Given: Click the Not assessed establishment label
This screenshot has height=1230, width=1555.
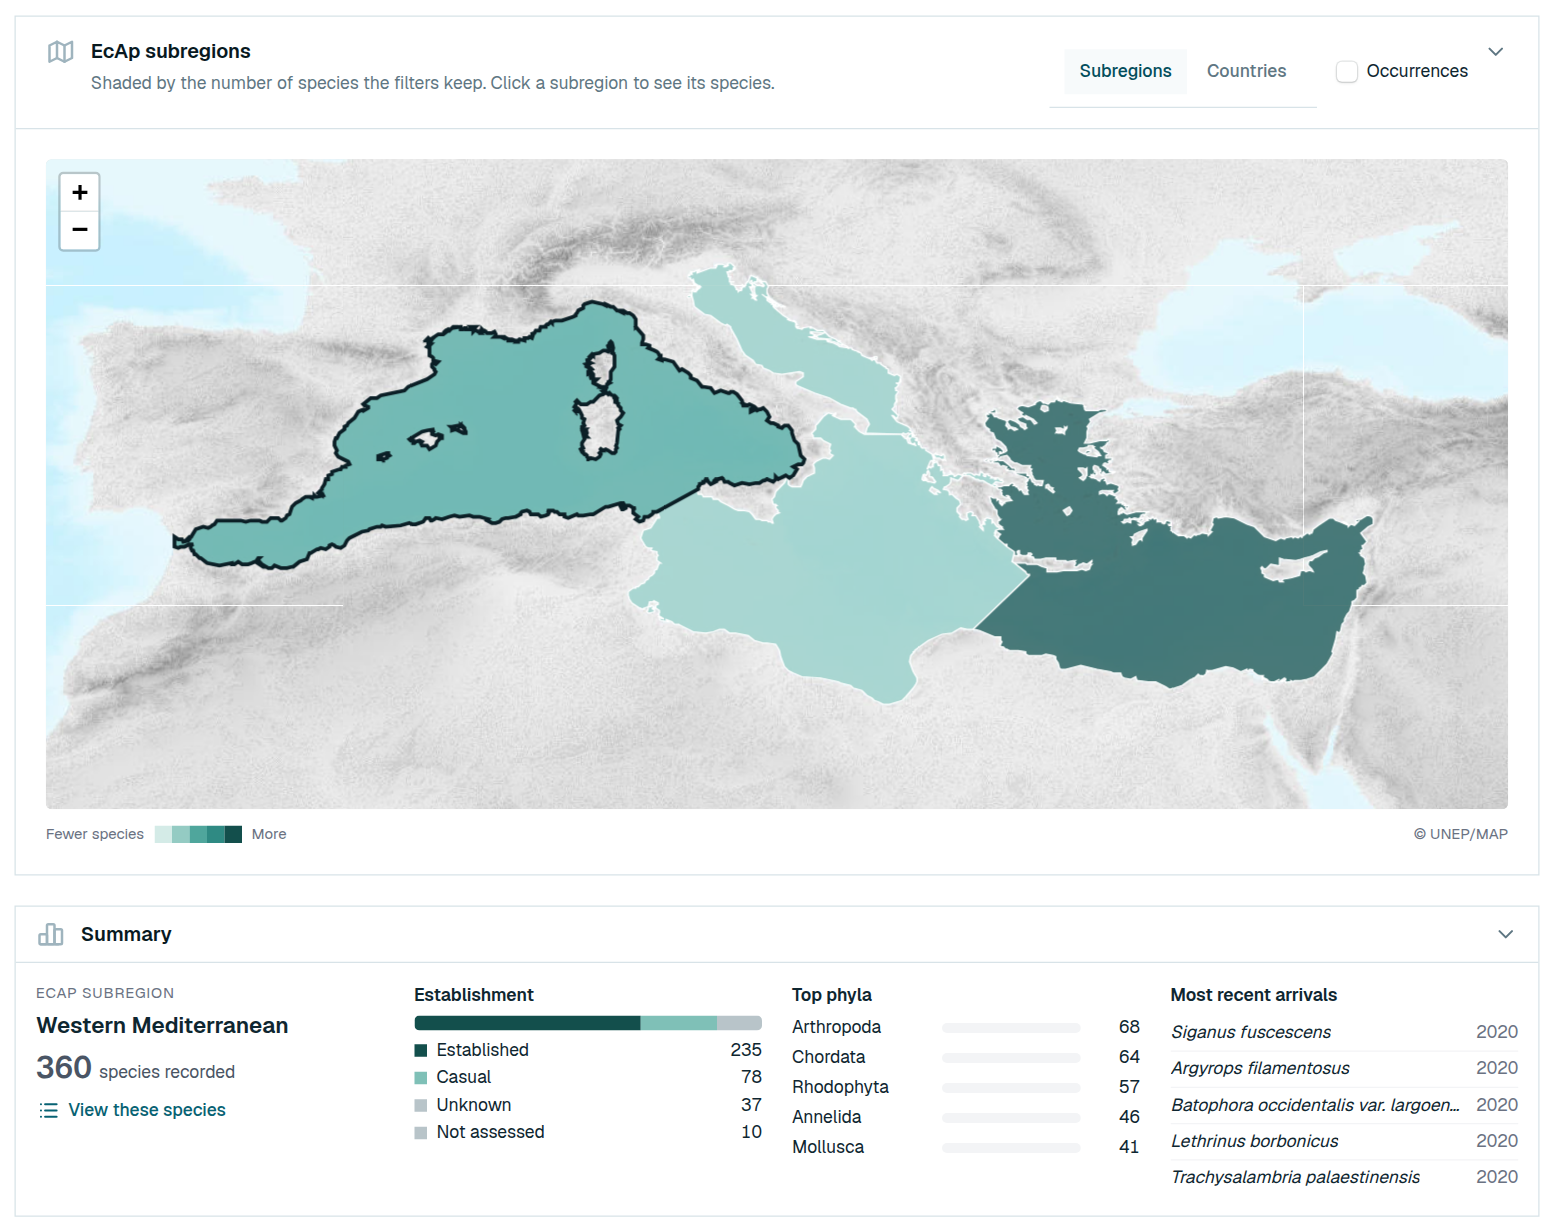Looking at the screenshot, I should click(490, 1132).
